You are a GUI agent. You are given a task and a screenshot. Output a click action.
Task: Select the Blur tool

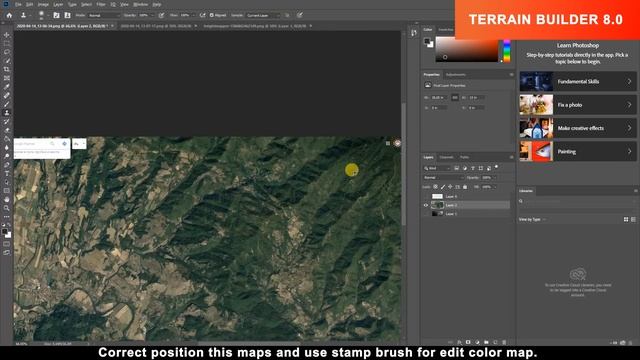pos(7,147)
